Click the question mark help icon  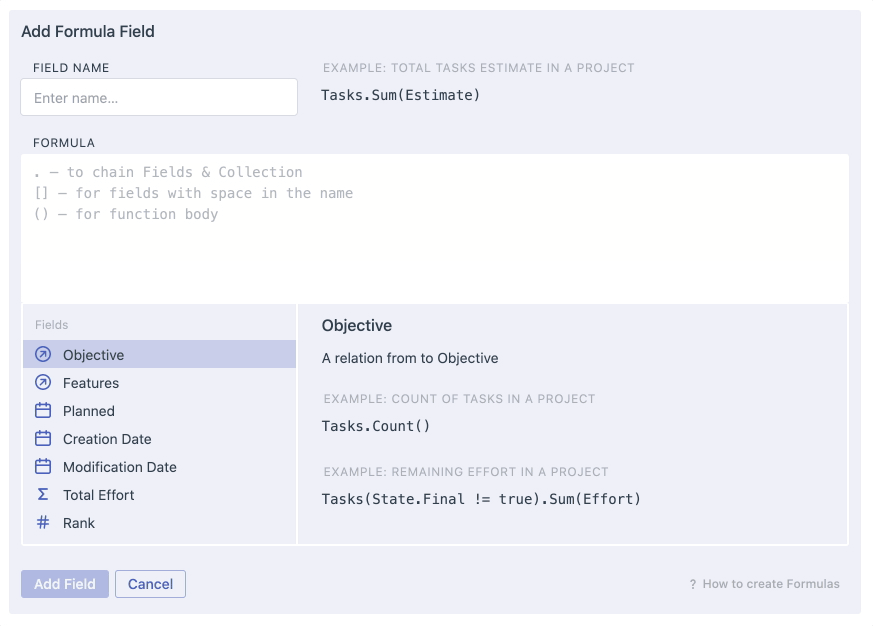point(693,584)
